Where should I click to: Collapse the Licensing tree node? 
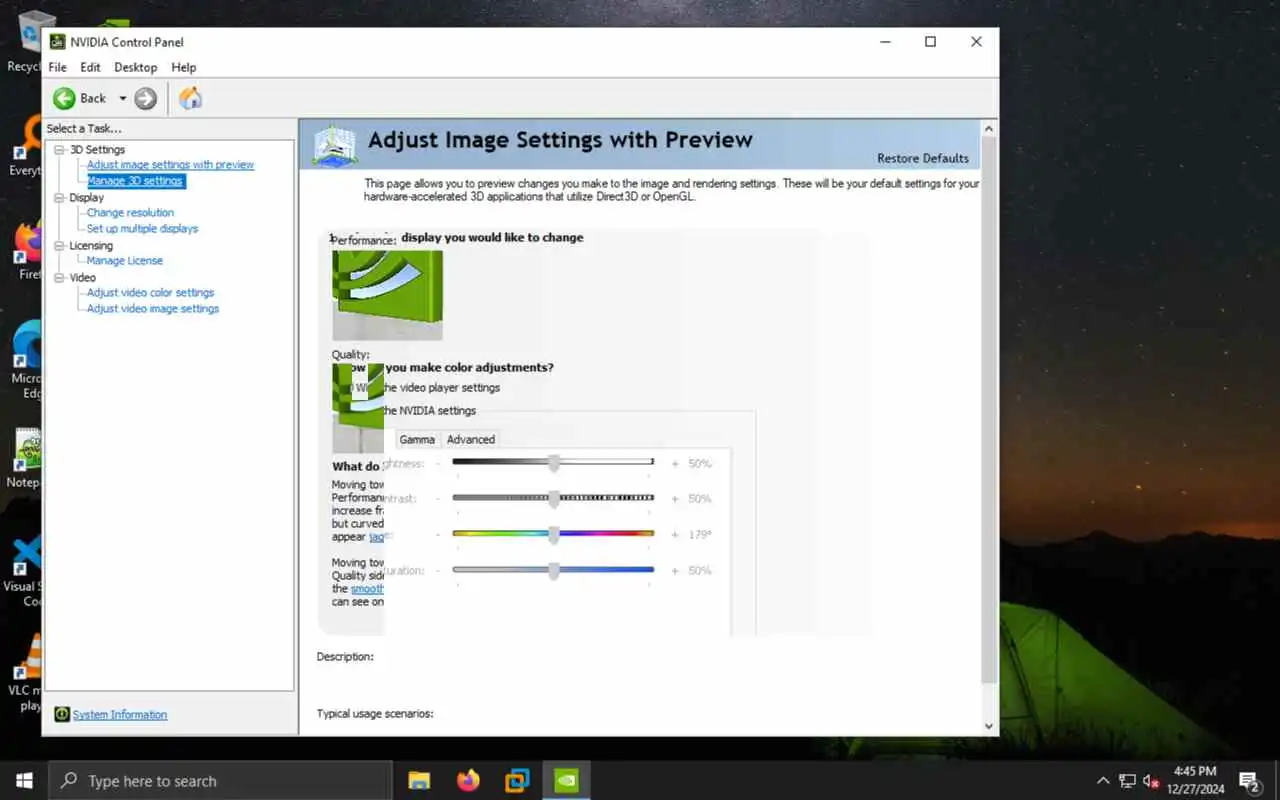coord(60,246)
